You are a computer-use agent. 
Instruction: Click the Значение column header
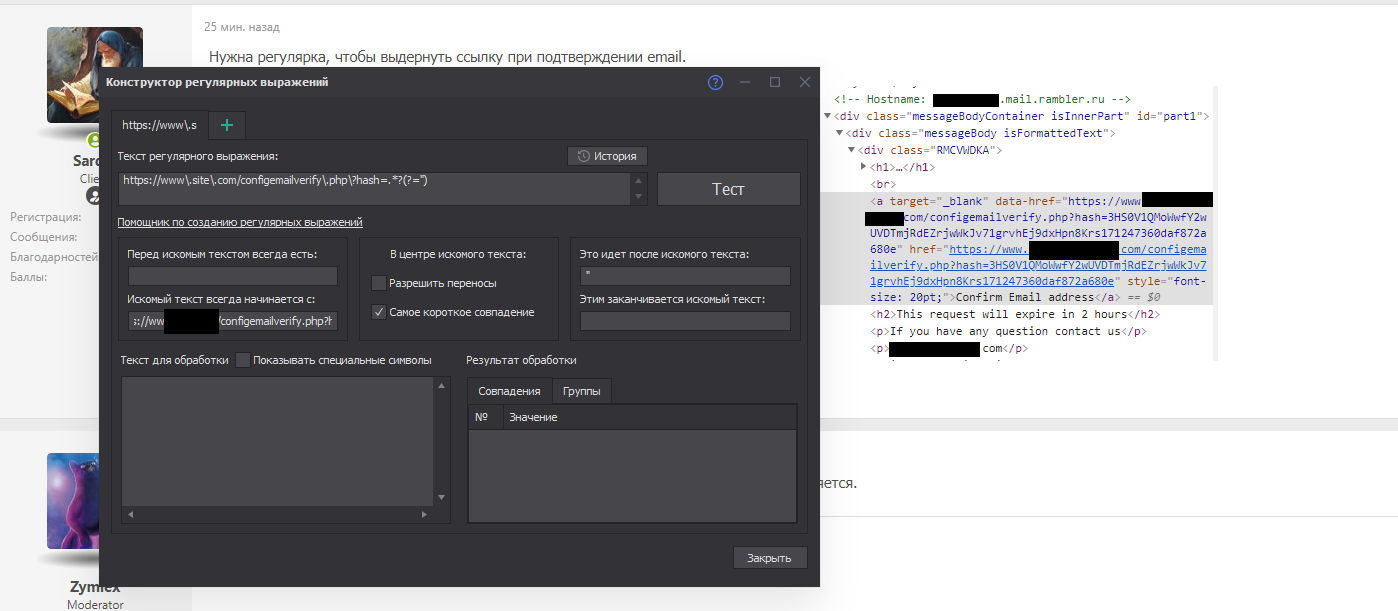pos(649,417)
